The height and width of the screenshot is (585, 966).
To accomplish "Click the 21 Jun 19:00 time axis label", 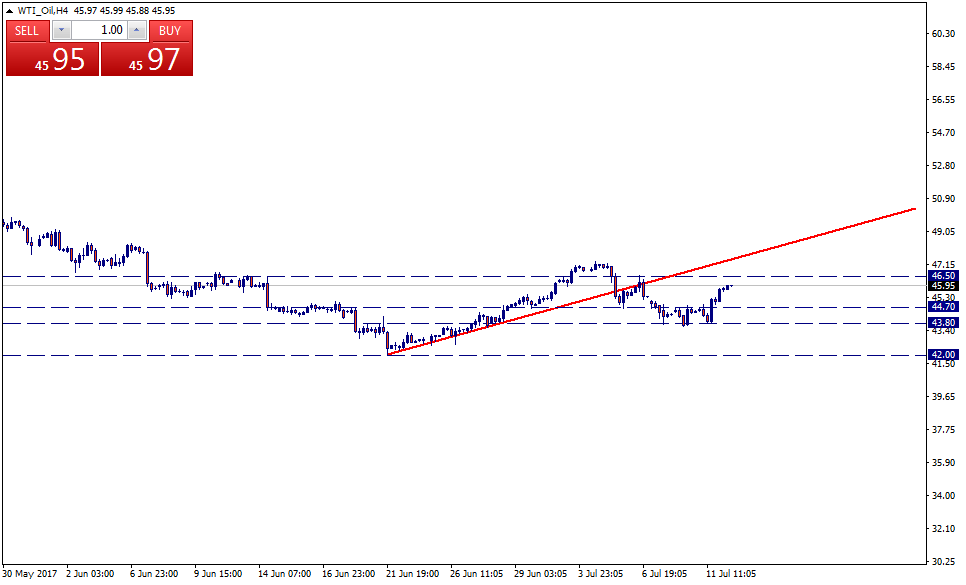I will 412,574.
